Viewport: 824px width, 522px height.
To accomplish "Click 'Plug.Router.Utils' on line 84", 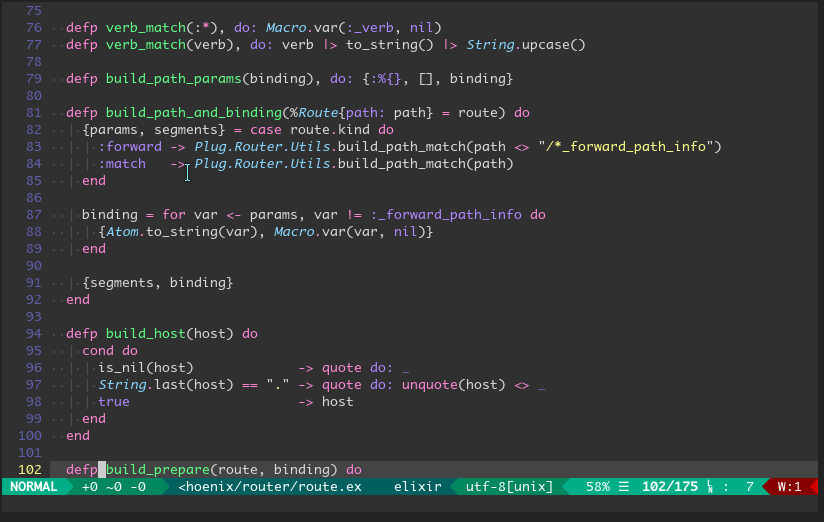I will tap(262, 163).
